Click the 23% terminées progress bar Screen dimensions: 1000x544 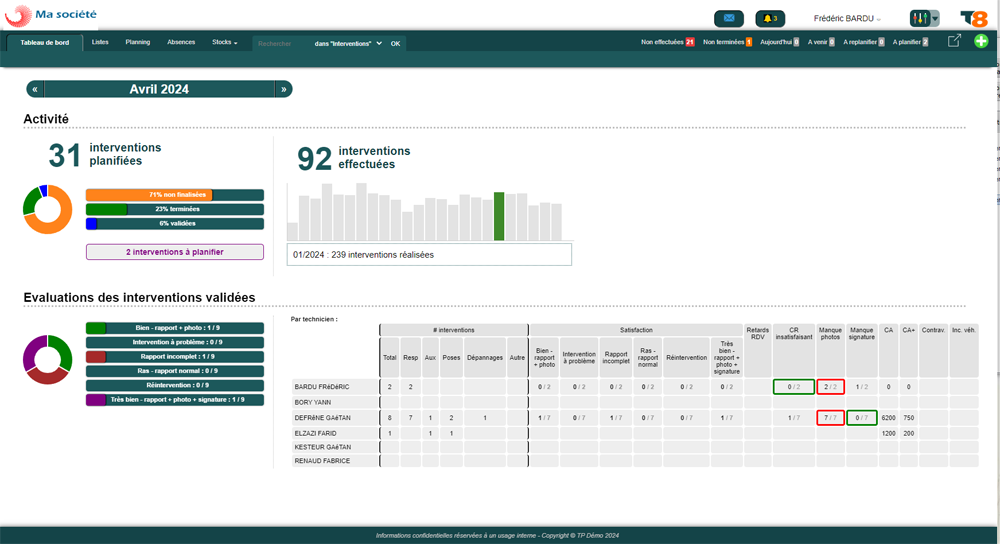175,209
